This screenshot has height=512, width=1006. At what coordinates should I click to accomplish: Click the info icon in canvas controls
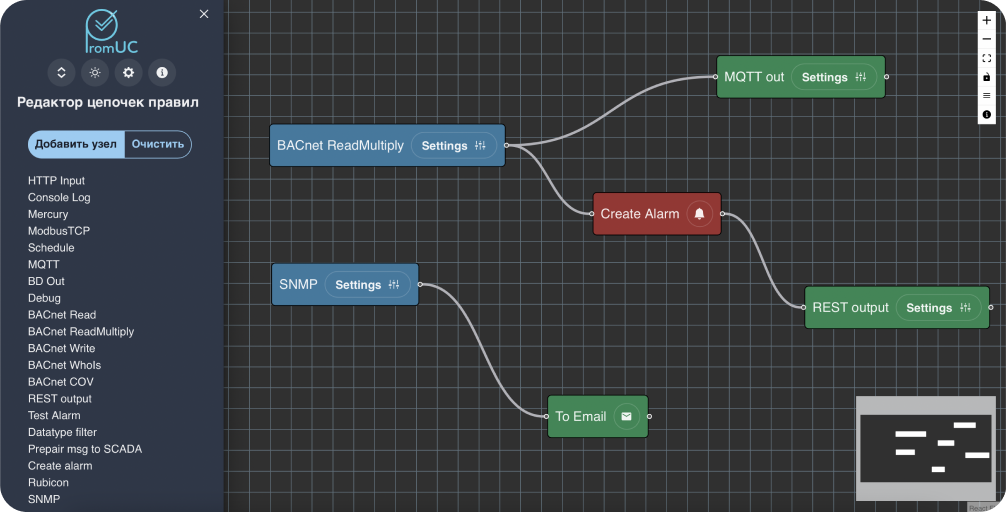(x=987, y=115)
